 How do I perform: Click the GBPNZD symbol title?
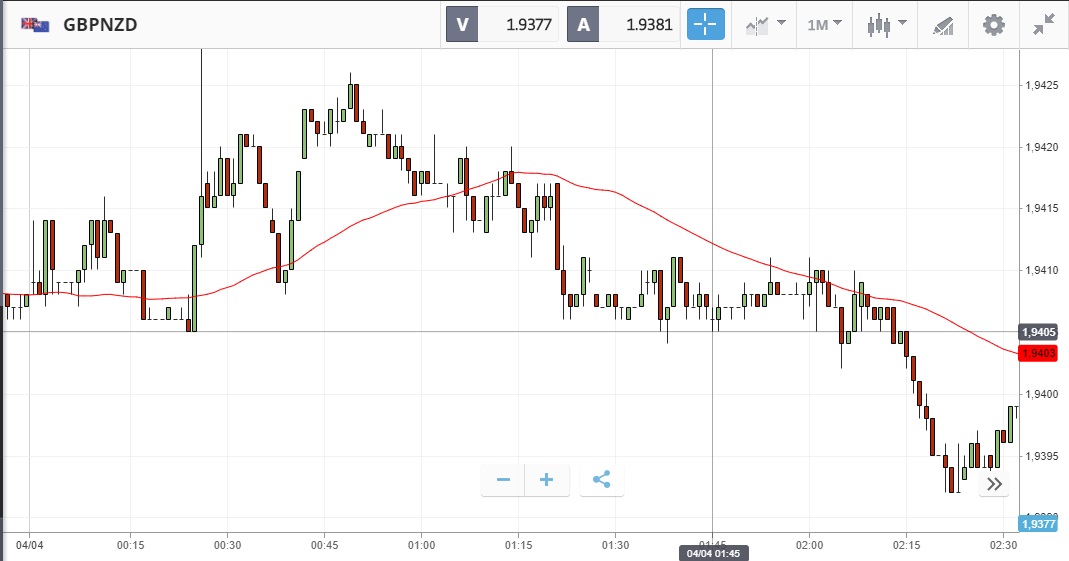pos(100,25)
